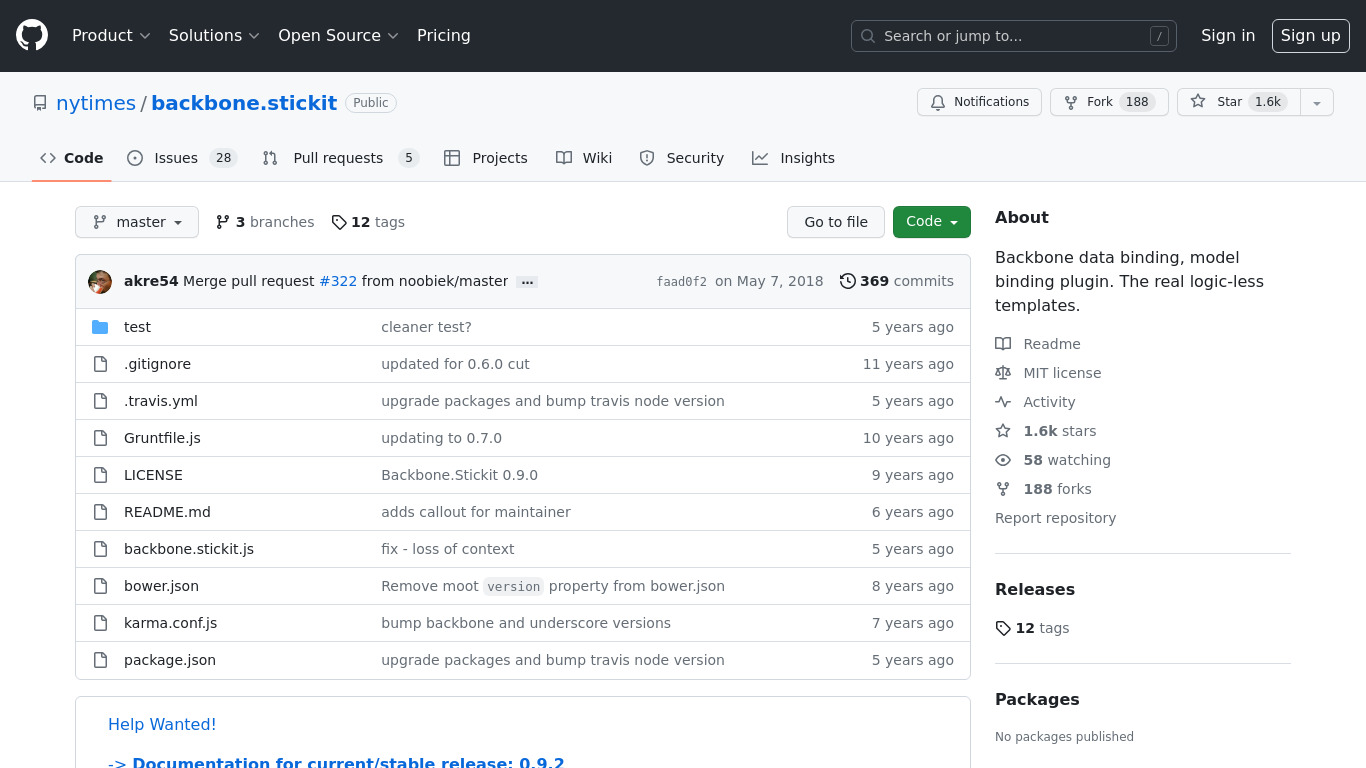Open commit 'fix - loss of context'
This screenshot has height=768, width=1366.
447,549
